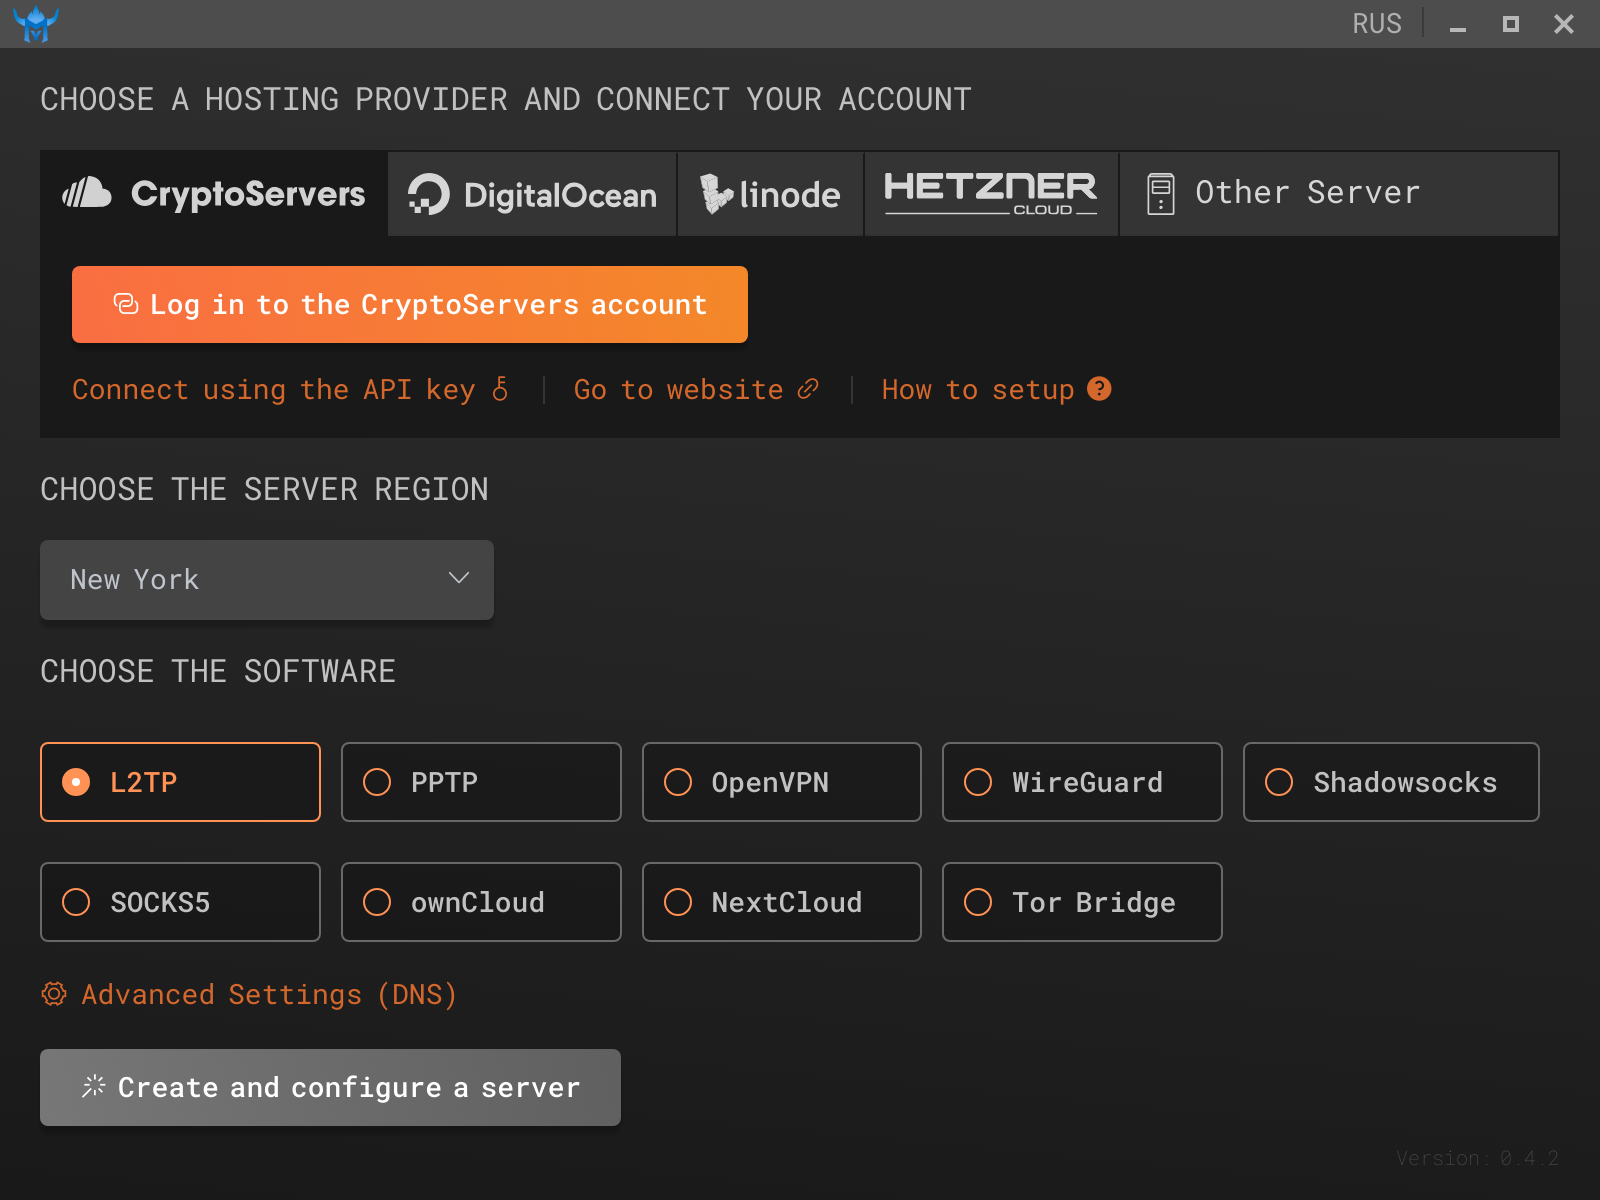Image resolution: width=1600 pixels, height=1200 pixels.
Task: Click the sparkle icon on the Create button
Action: [x=94, y=1086]
